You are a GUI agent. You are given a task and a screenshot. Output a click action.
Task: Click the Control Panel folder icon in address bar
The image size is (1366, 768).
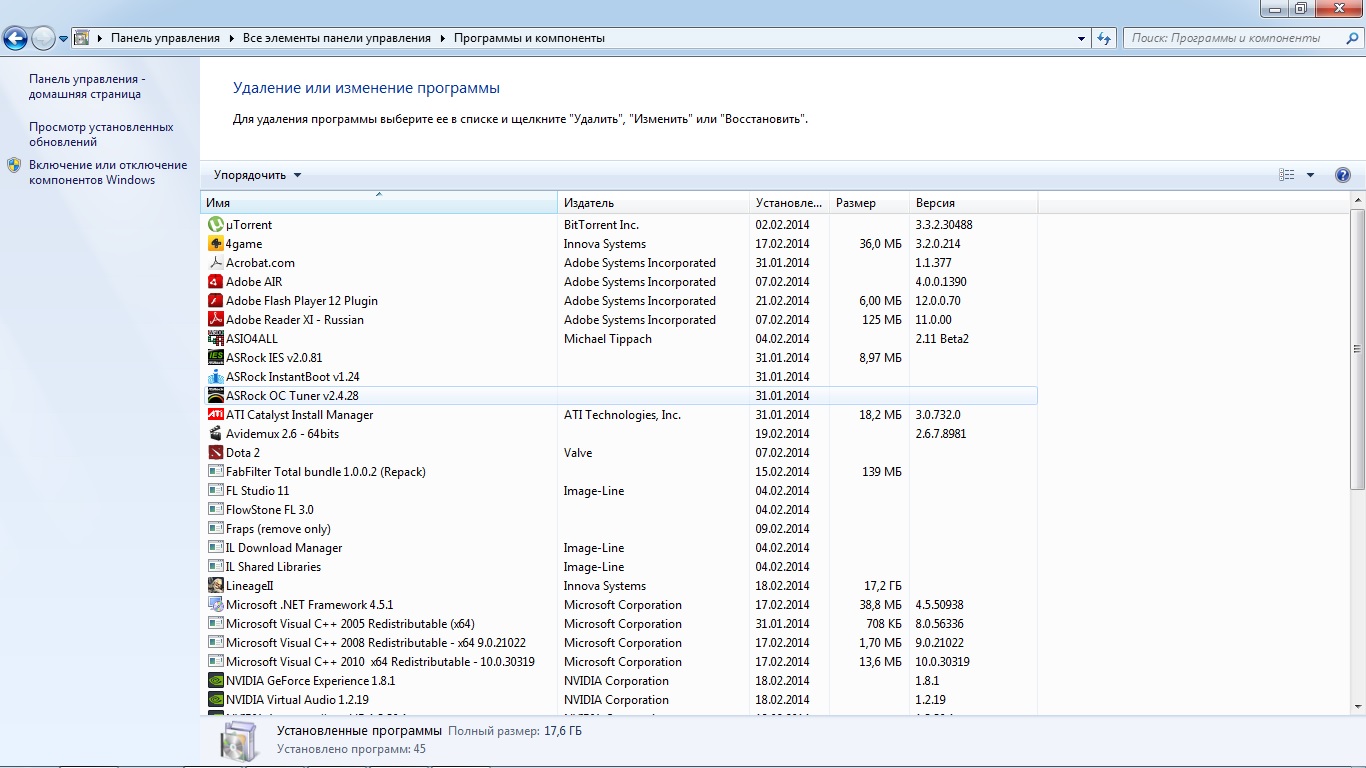pyautogui.click(x=82, y=38)
